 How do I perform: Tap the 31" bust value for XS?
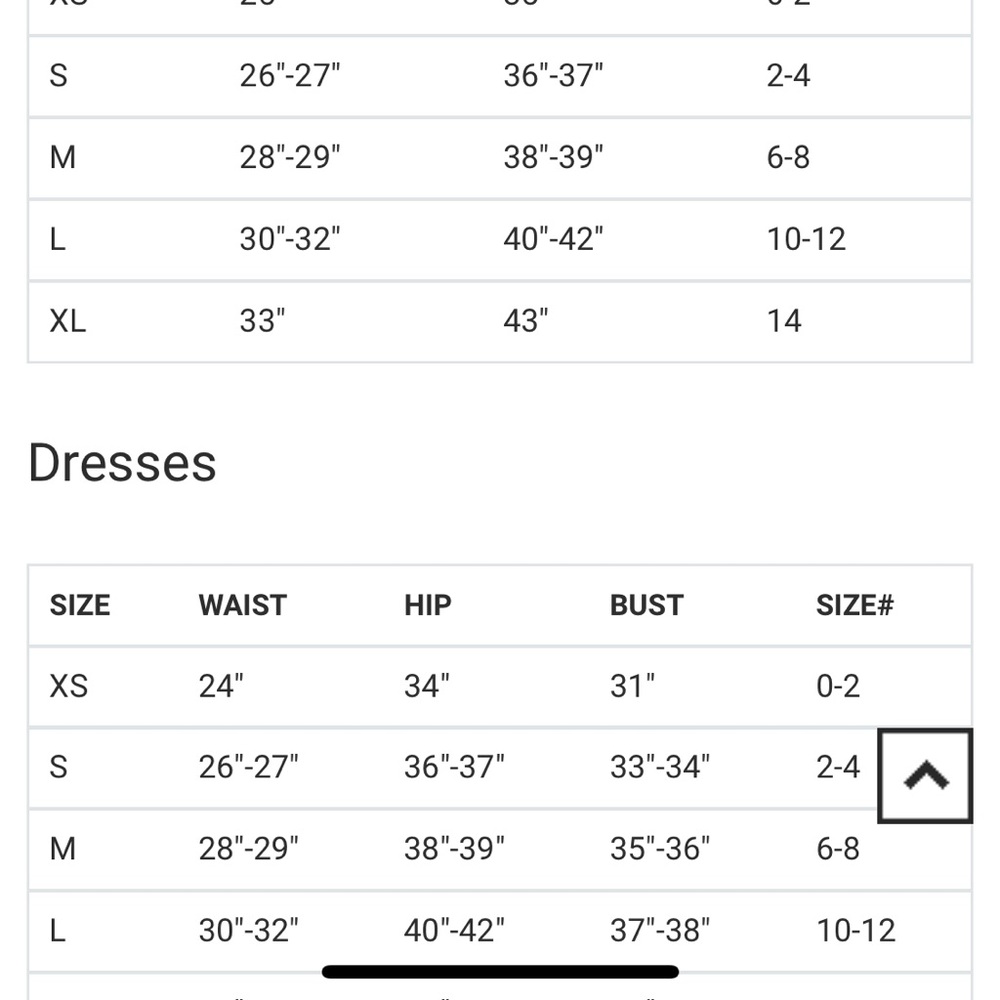click(x=632, y=686)
